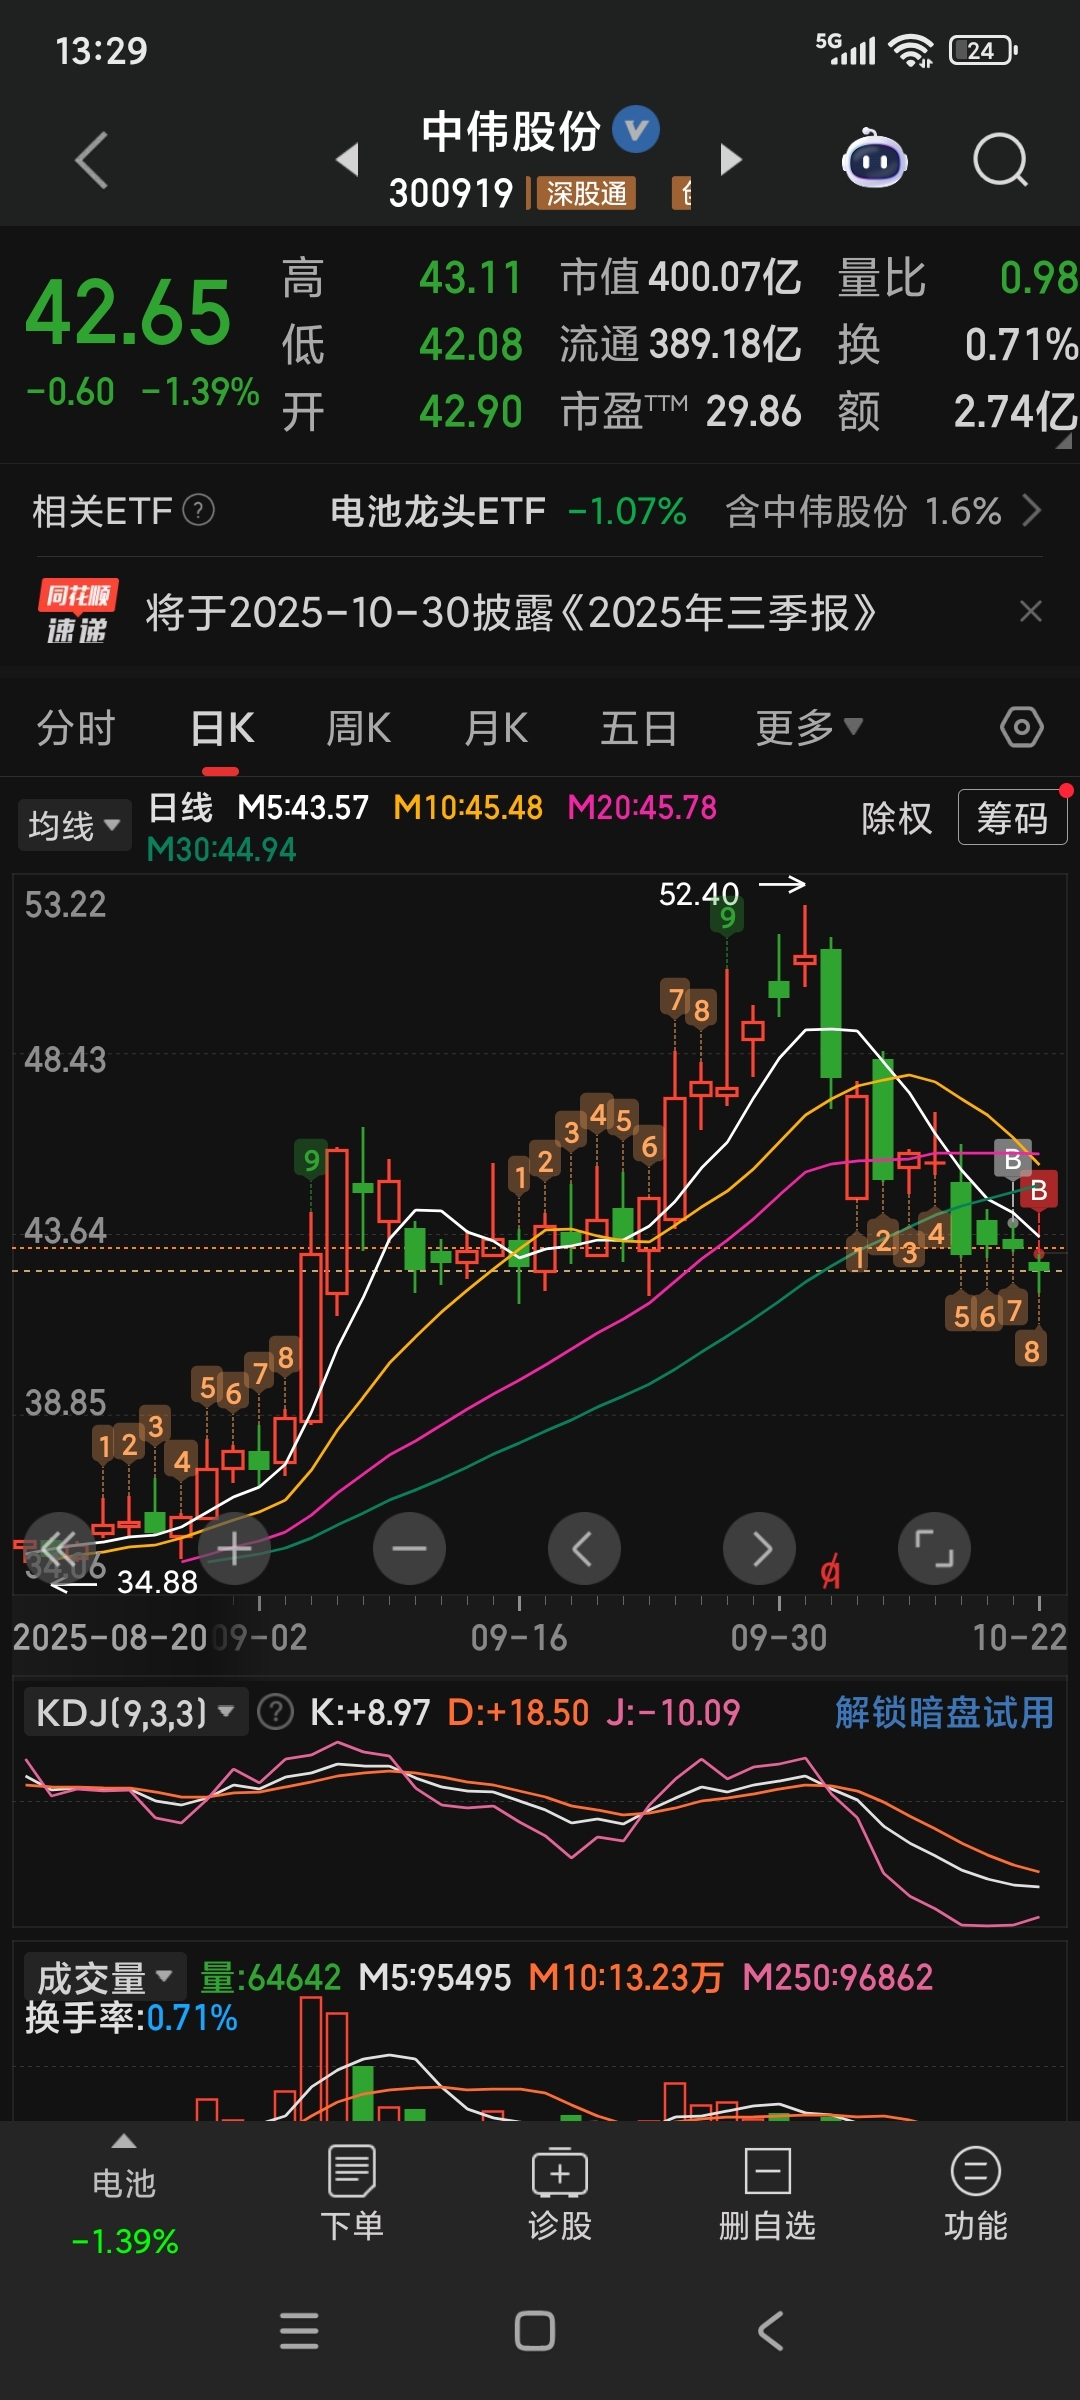
Task: Switch to next stock with right triangle
Action: pyautogui.click(x=732, y=159)
